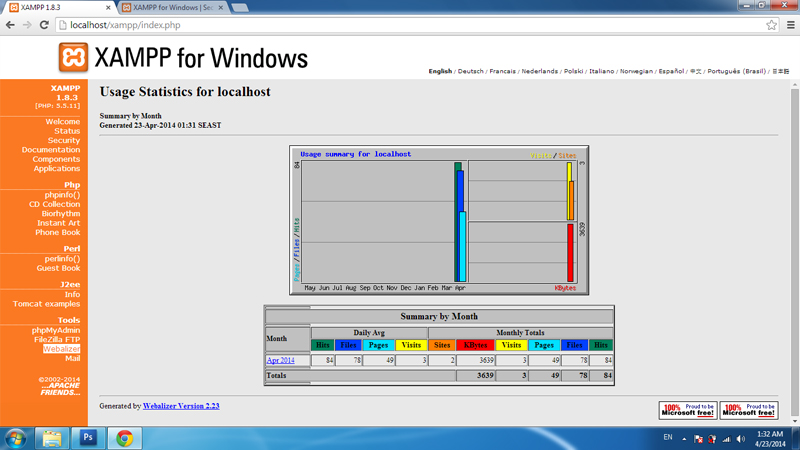Viewport: 800px width, 450px height.
Task: Click the usage summary chart image
Action: tap(439, 220)
